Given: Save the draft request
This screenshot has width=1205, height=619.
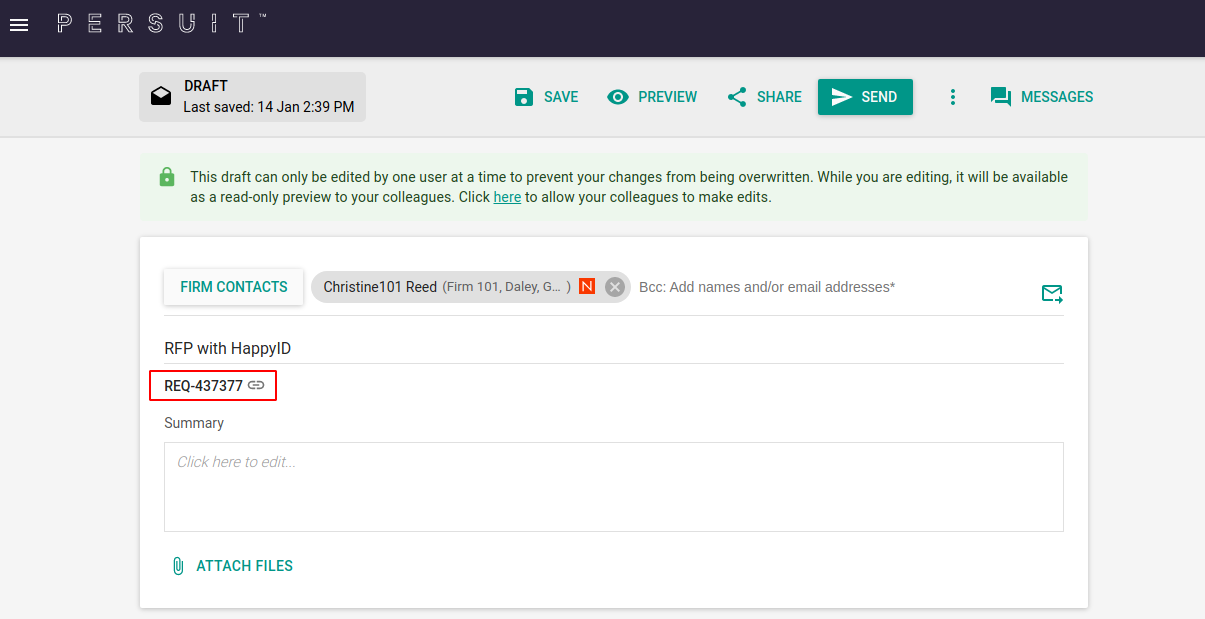Looking at the screenshot, I should (x=546, y=97).
